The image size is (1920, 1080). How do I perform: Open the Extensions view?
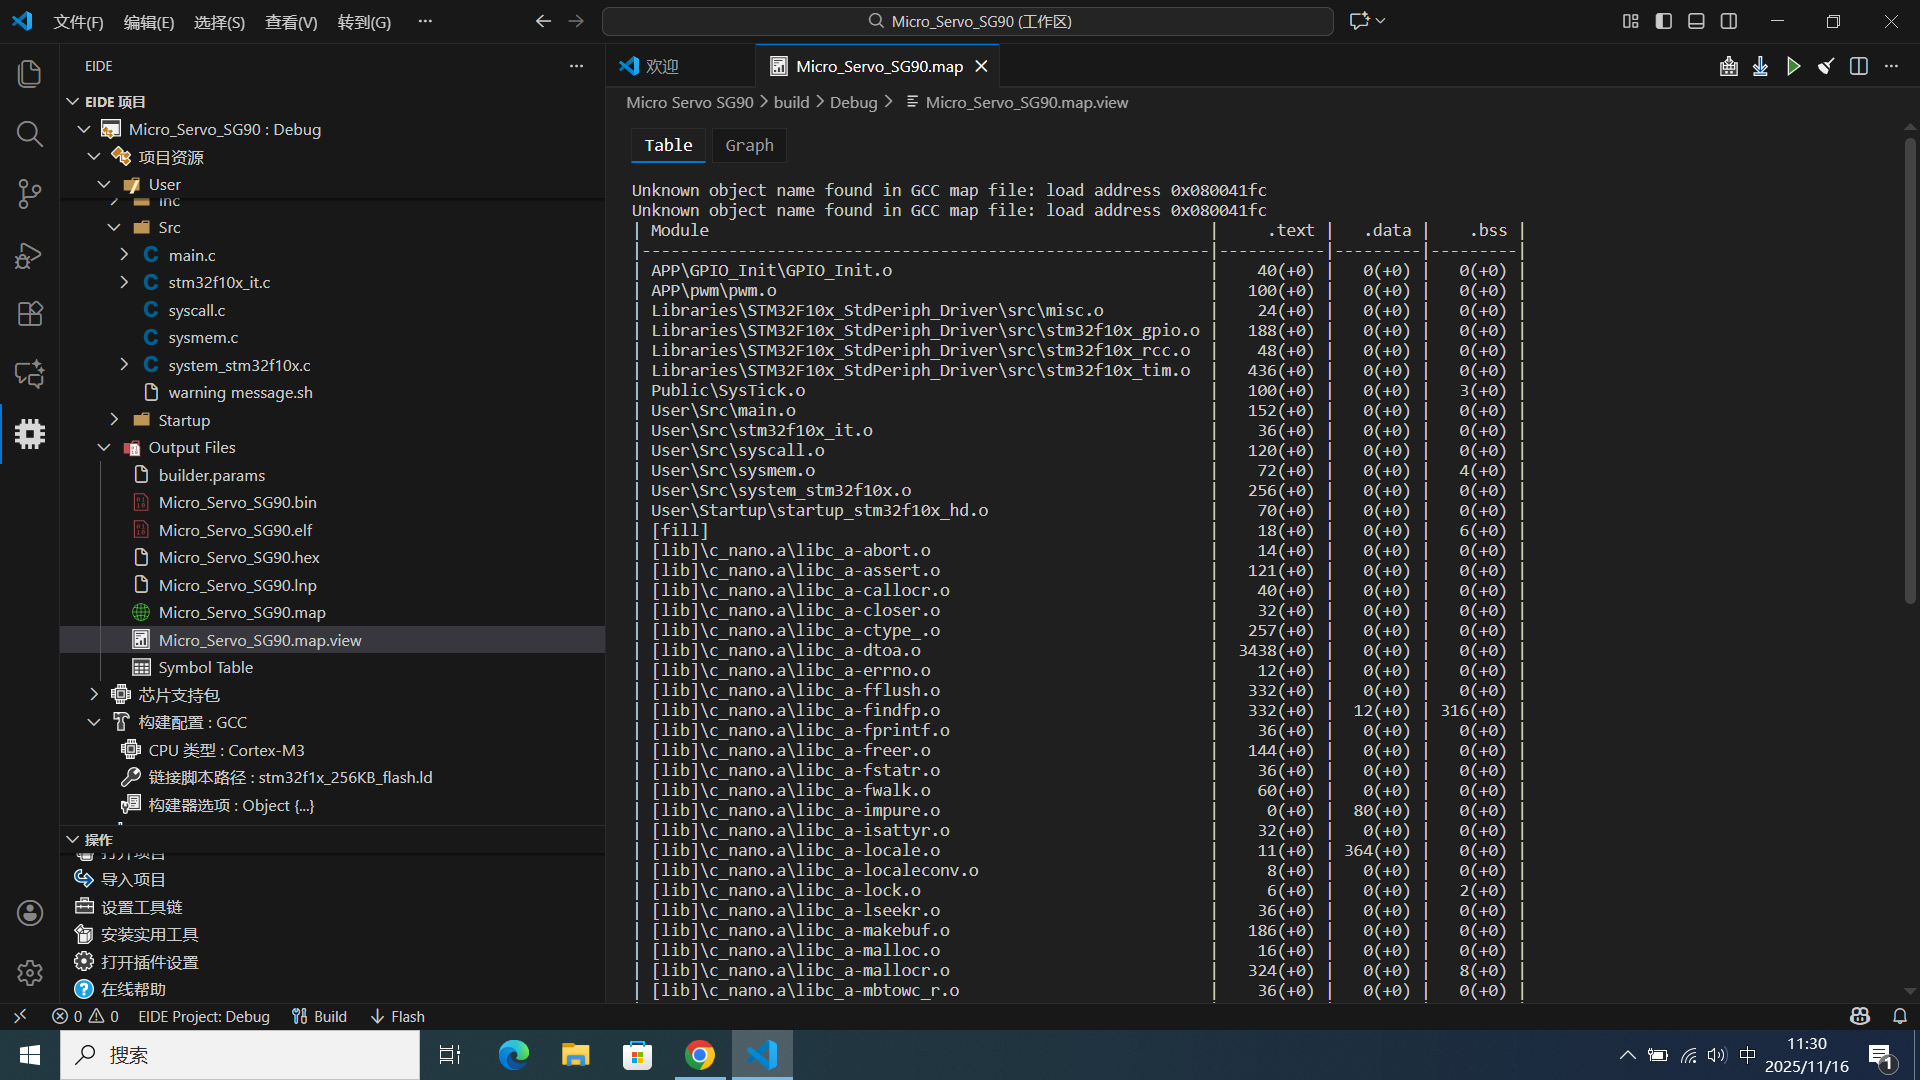(30, 314)
